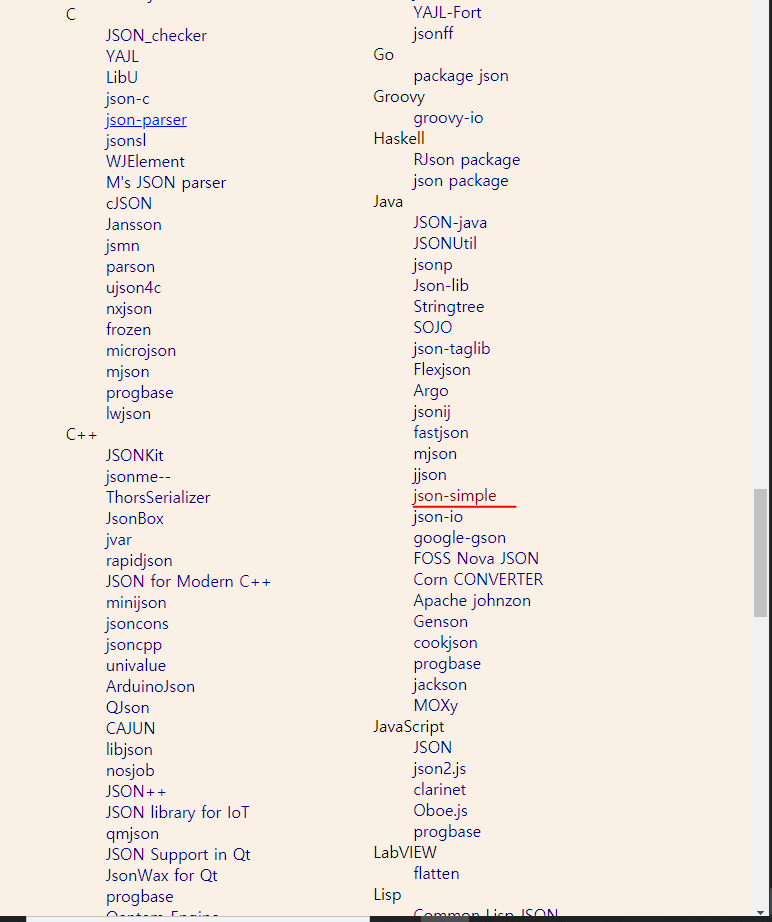
Task: Click JsonWax for Qt link
Action: 162,876
